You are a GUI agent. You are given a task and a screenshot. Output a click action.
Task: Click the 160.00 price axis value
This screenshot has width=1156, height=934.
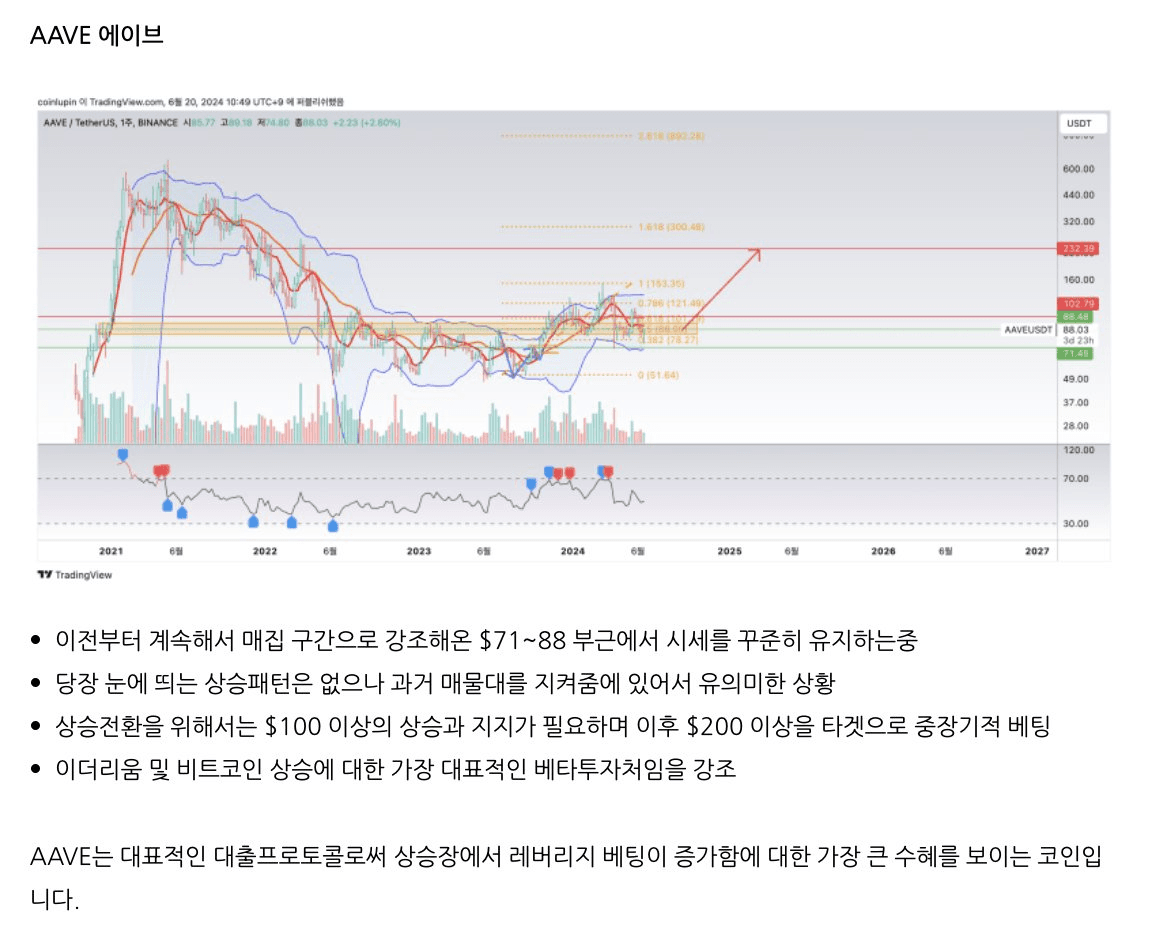(x=1078, y=279)
